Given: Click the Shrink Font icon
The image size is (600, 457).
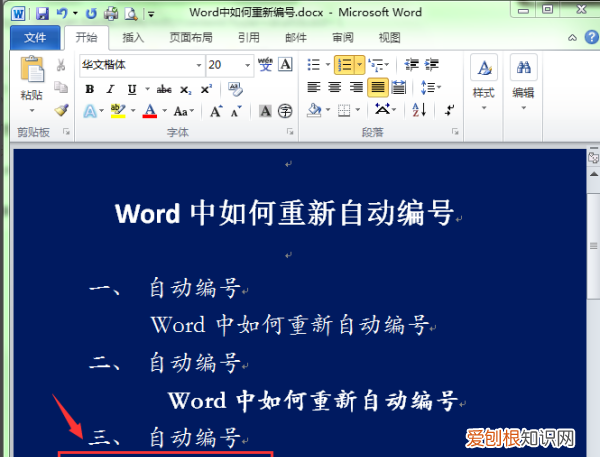Looking at the screenshot, I should 236,111.
